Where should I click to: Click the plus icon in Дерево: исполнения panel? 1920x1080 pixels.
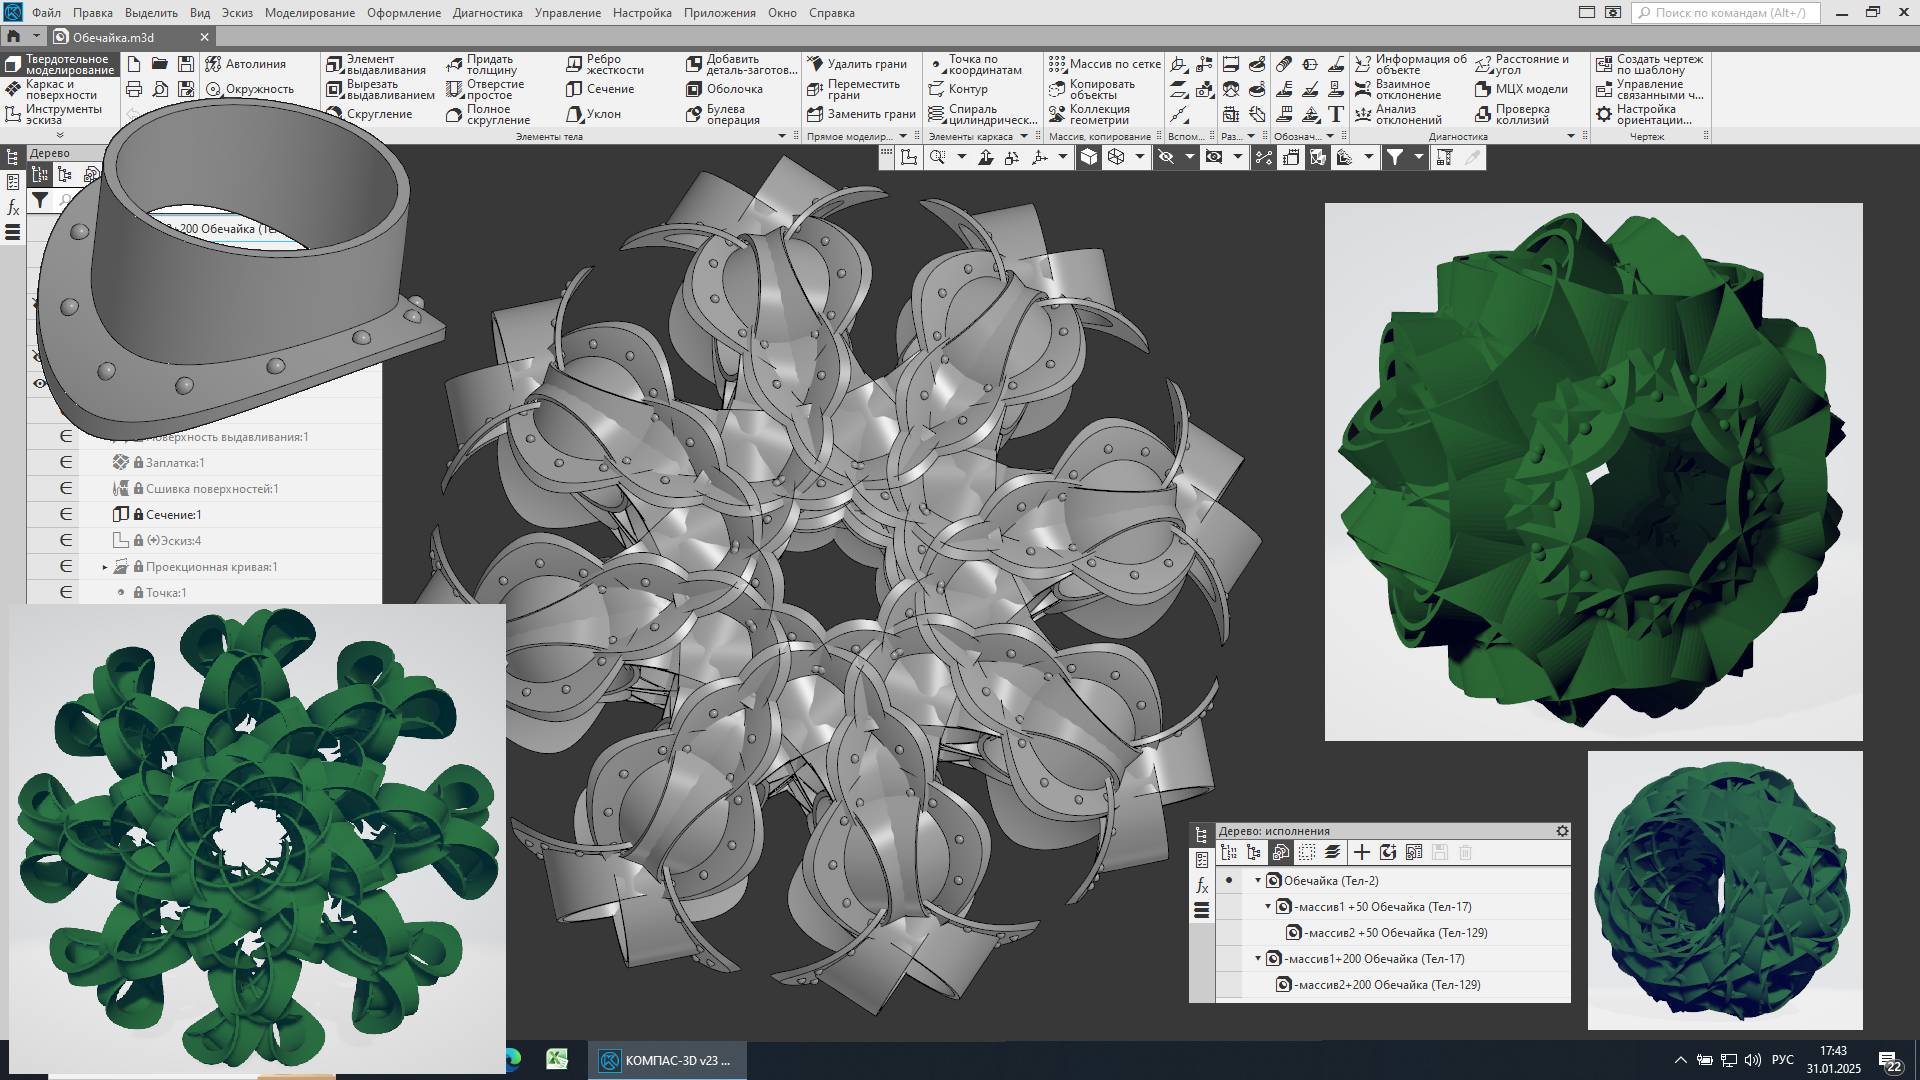tap(1361, 852)
